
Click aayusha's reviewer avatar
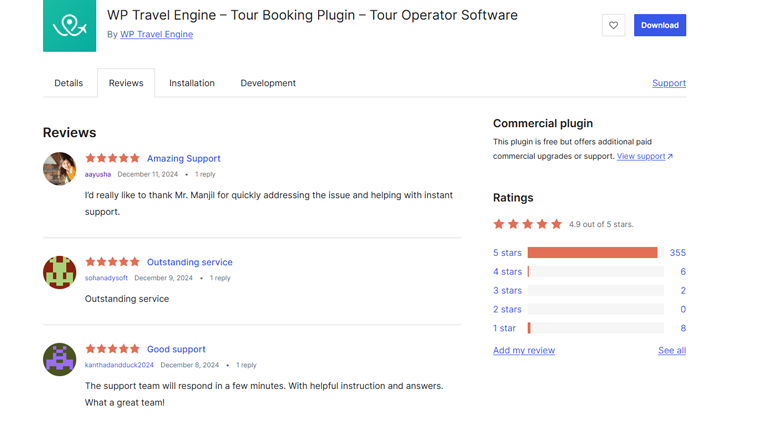point(60,168)
